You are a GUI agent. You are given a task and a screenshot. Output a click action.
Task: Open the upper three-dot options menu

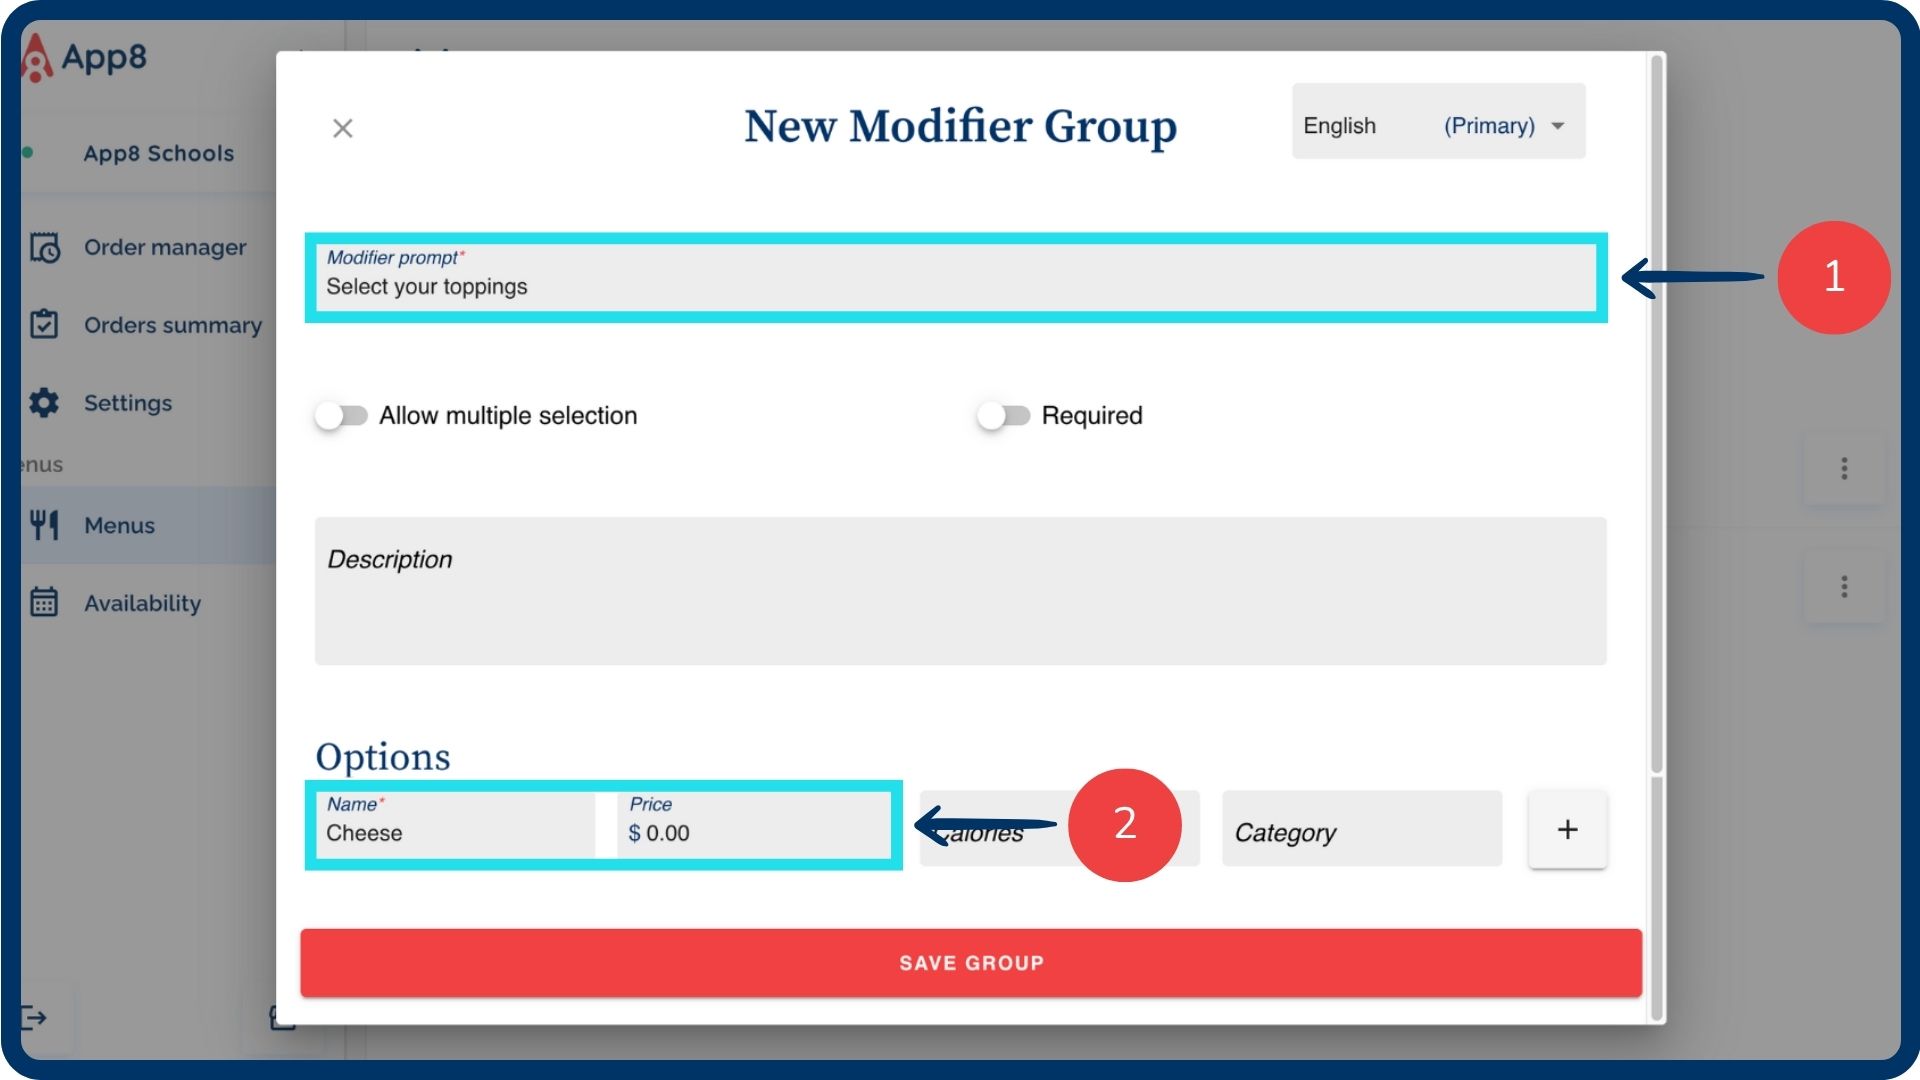[x=1844, y=469]
